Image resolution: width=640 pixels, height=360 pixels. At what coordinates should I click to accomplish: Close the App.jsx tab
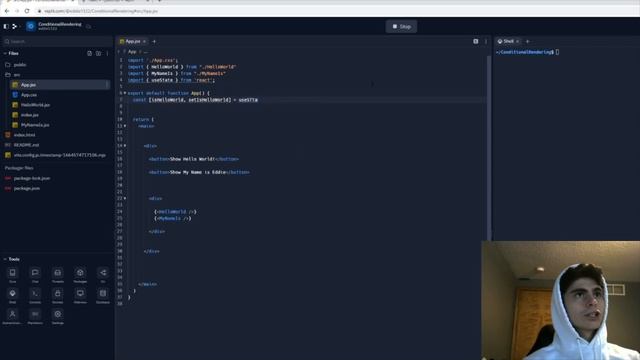[x=144, y=41]
